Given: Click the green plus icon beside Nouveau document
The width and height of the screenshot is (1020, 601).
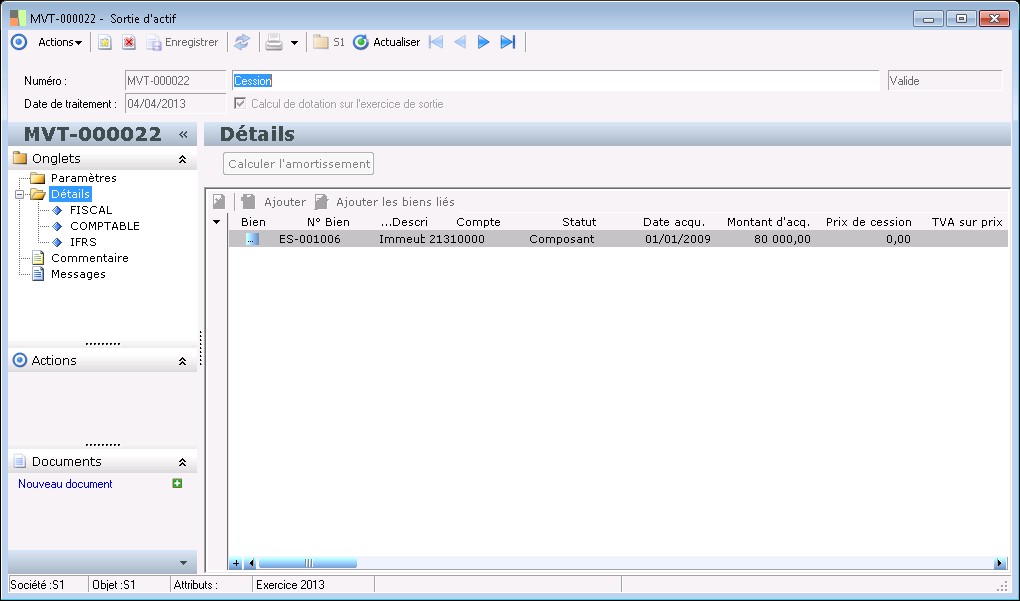Looking at the screenshot, I should pos(177,484).
